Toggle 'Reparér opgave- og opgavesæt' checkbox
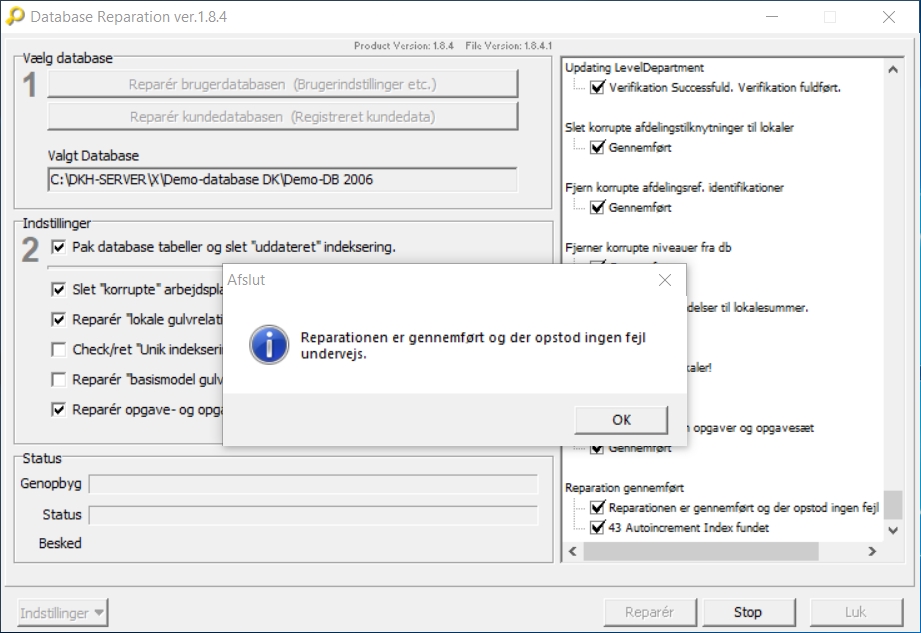This screenshot has width=921, height=633. pos(59,410)
